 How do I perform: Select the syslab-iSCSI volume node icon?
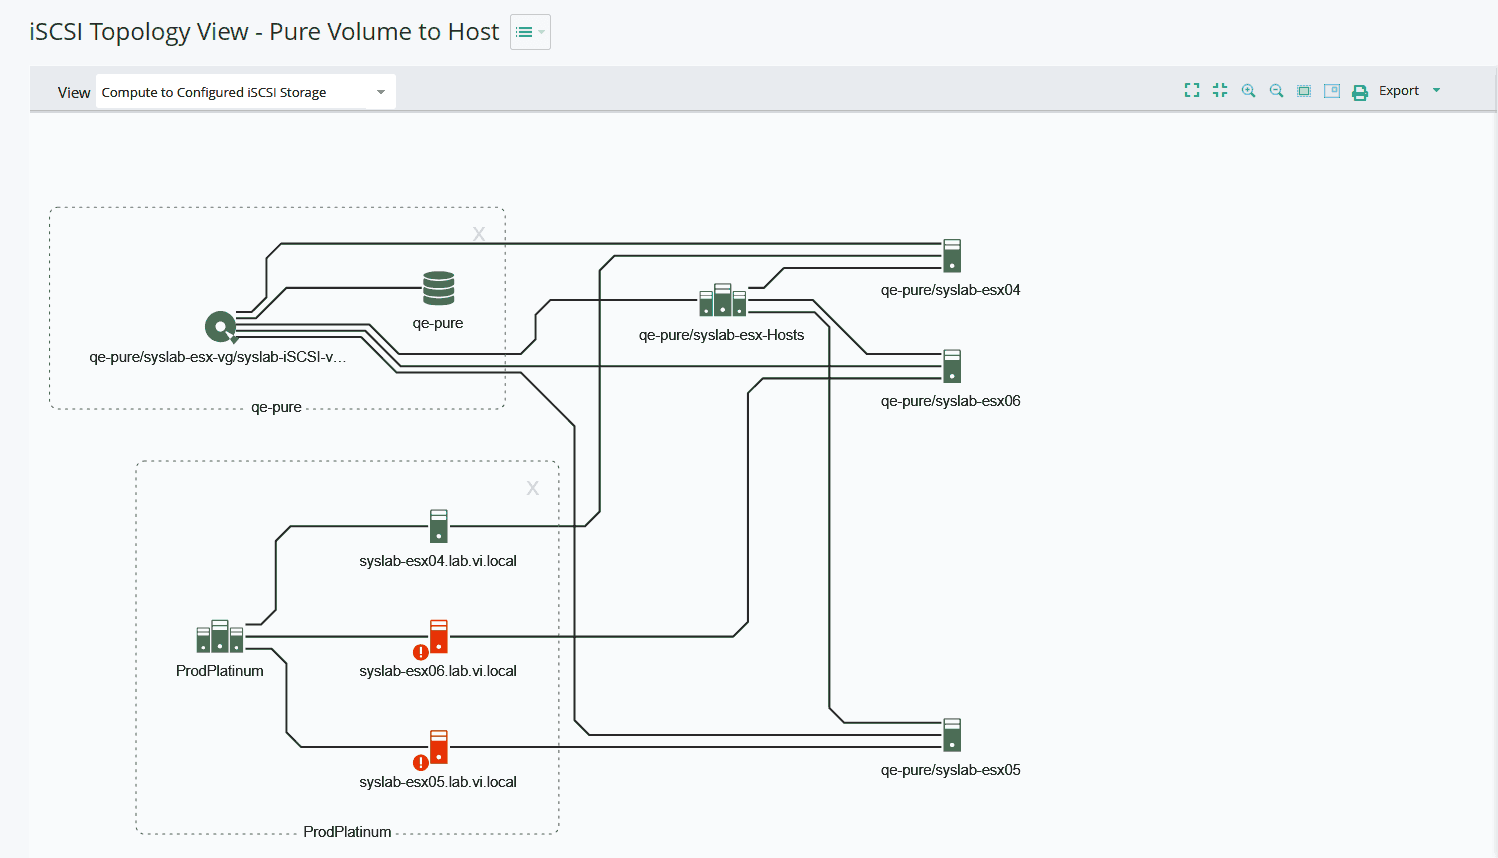pos(220,327)
